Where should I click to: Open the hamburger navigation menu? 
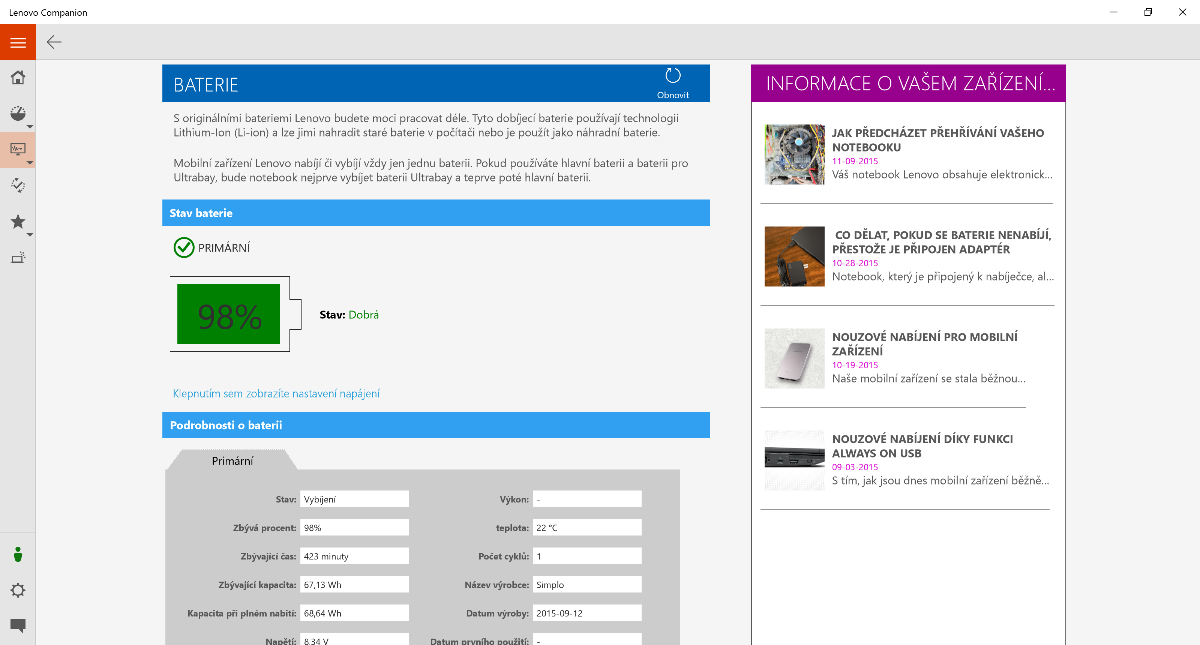coord(18,42)
